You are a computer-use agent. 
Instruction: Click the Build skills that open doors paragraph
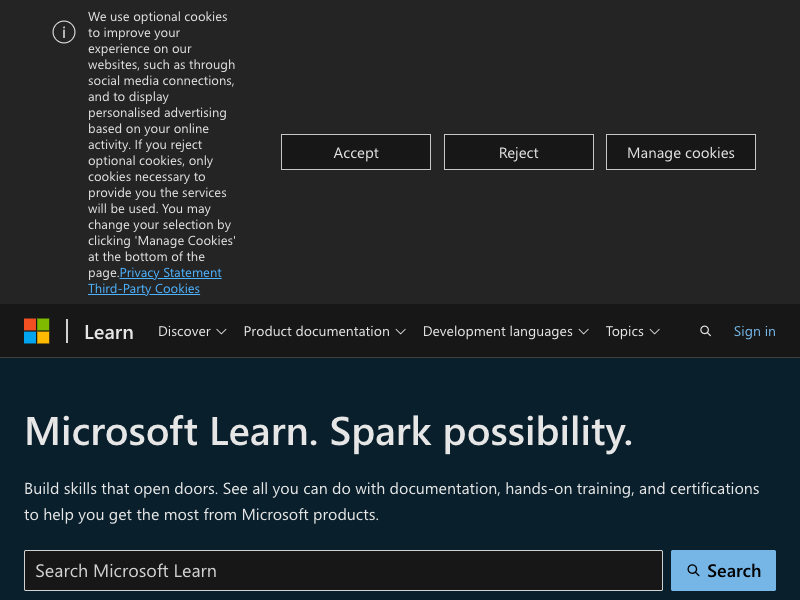(391, 502)
